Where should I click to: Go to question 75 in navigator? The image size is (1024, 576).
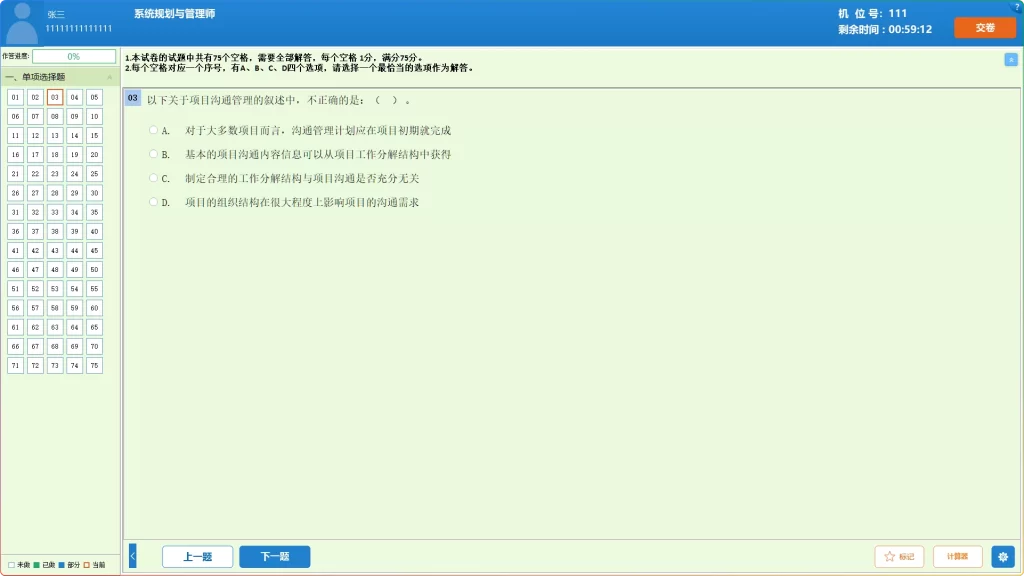(x=94, y=366)
